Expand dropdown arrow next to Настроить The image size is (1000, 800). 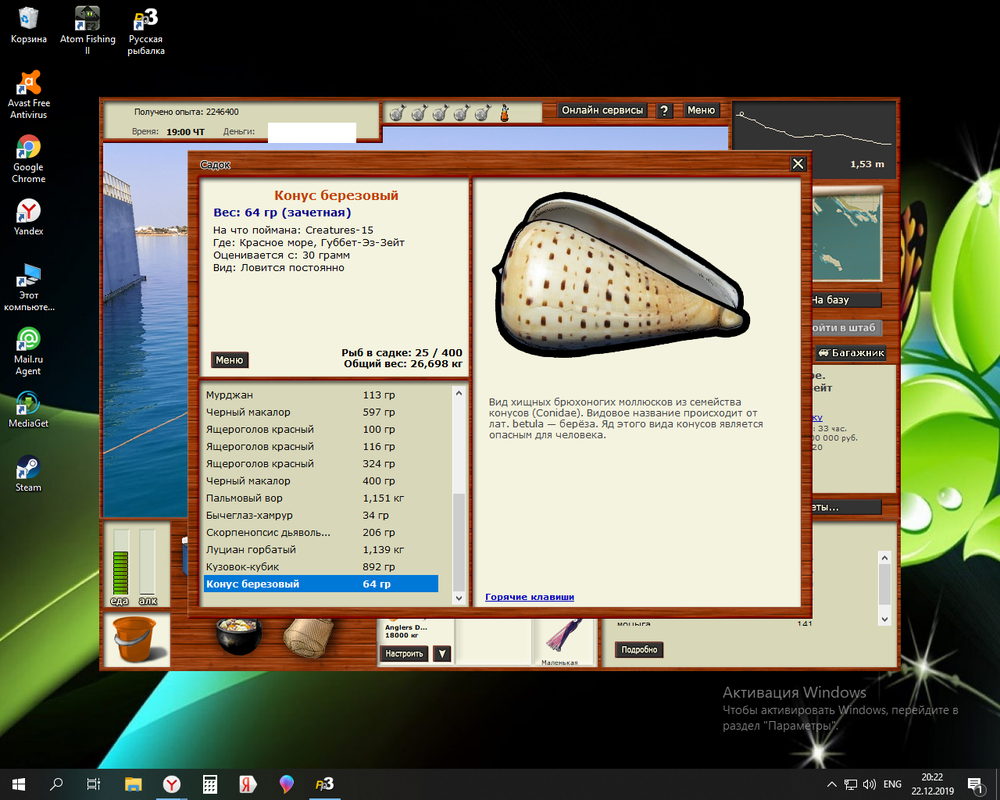tap(442, 654)
